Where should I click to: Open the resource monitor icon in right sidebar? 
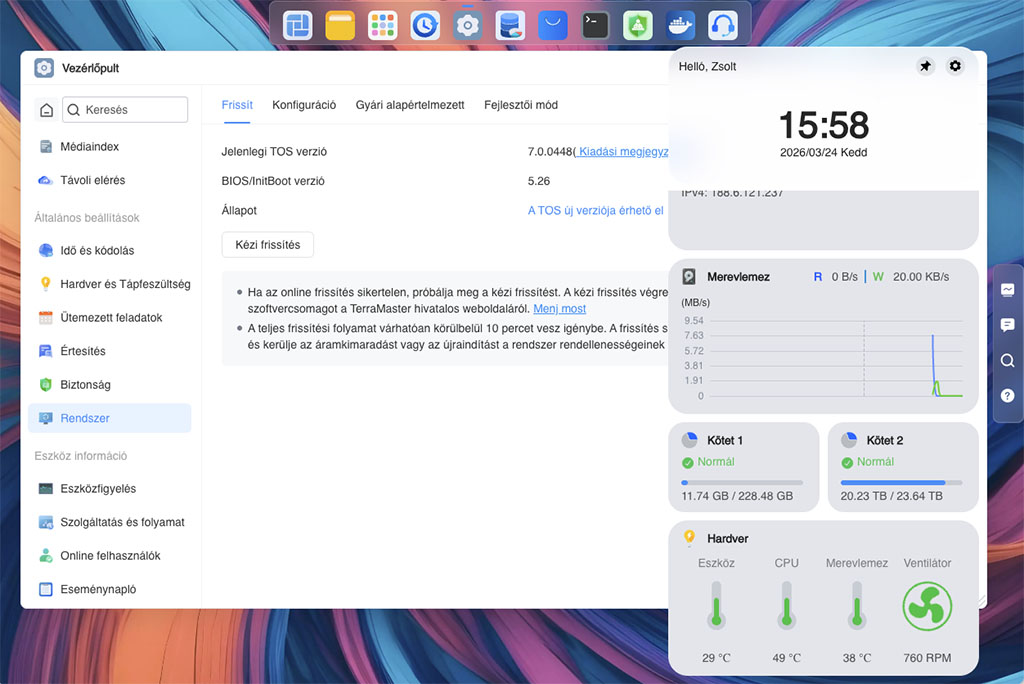1007,289
